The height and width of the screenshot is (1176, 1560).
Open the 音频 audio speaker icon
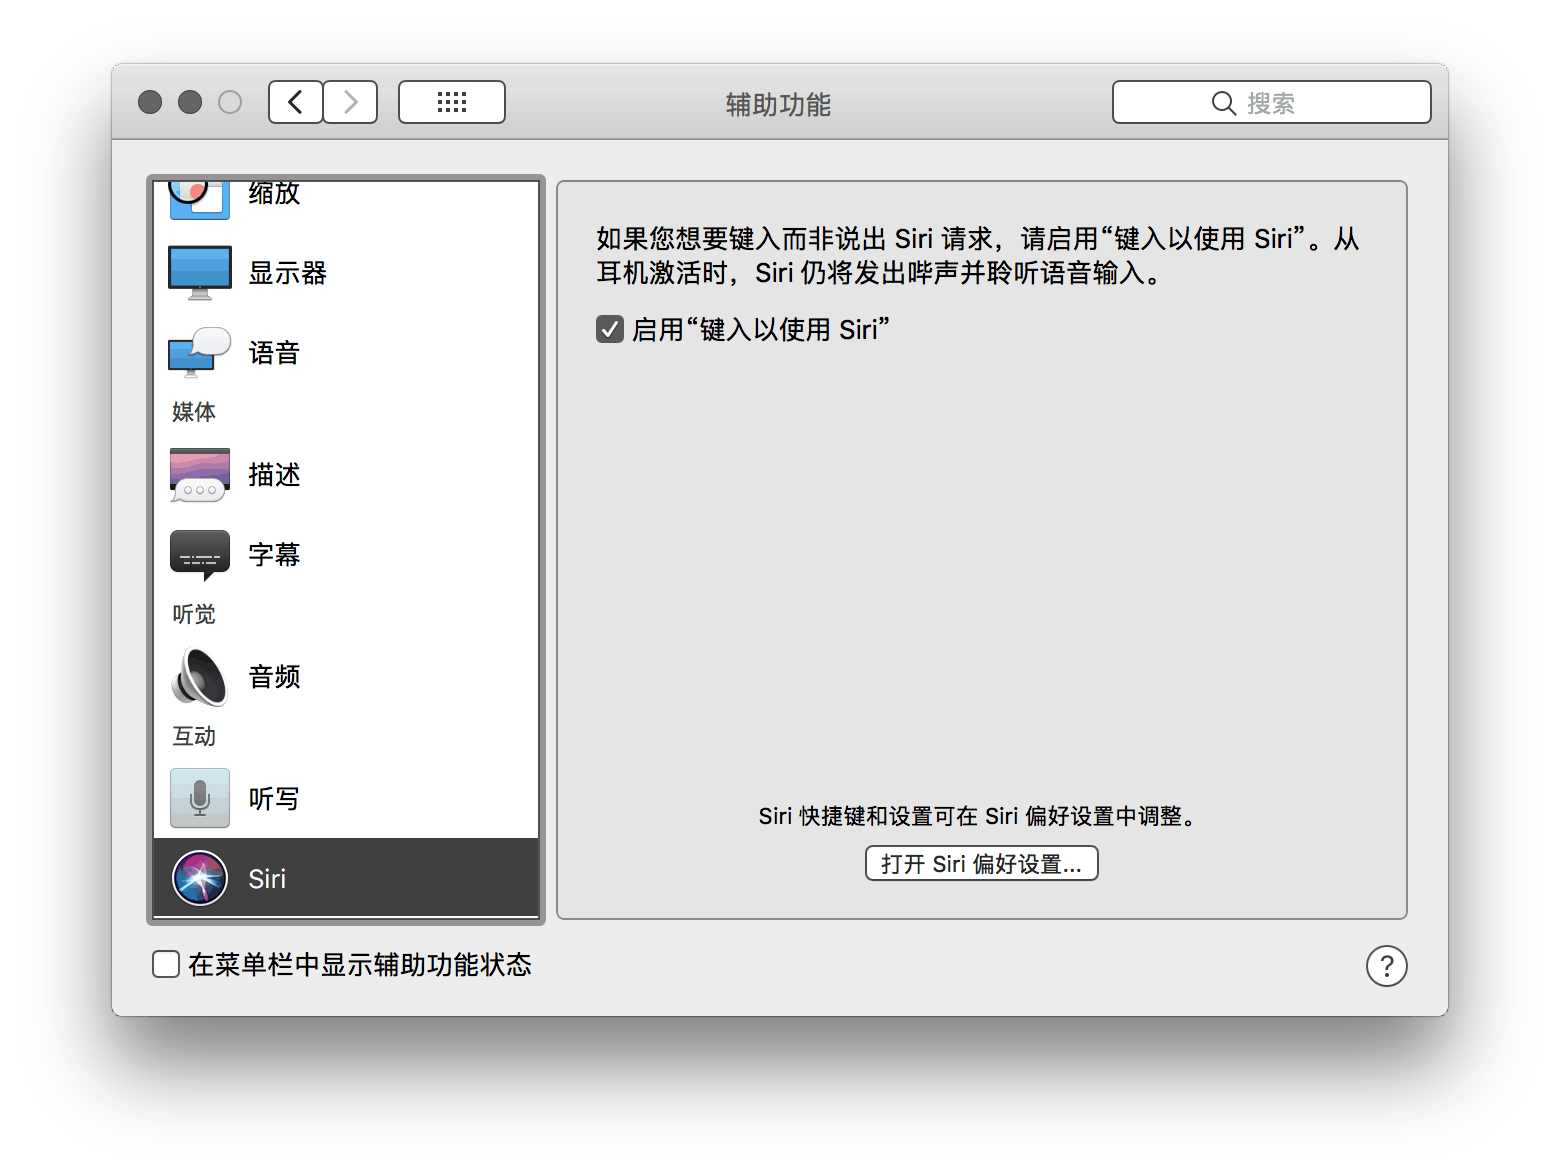tap(200, 677)
